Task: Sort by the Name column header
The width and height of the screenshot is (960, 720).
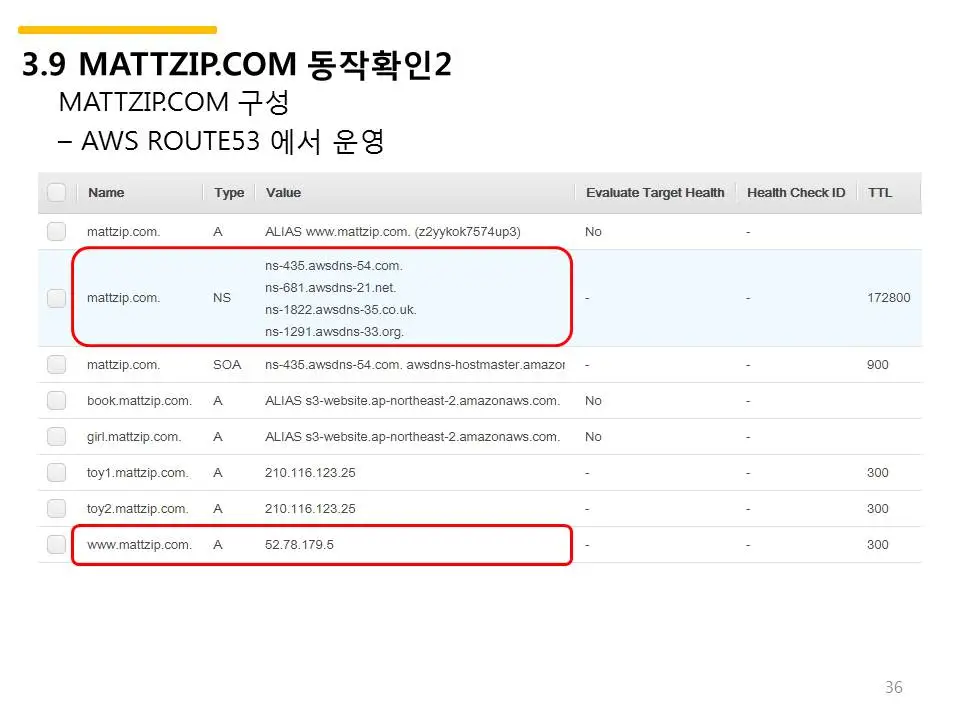Action: pos(106,193)
